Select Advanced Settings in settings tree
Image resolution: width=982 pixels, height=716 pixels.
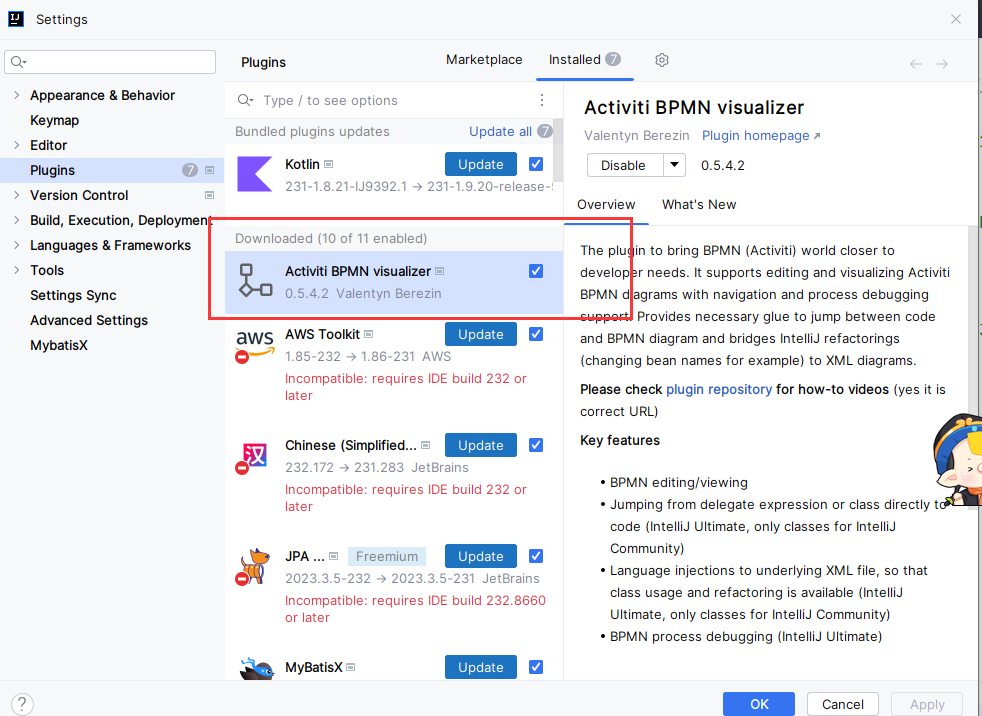tap(89, 321)
